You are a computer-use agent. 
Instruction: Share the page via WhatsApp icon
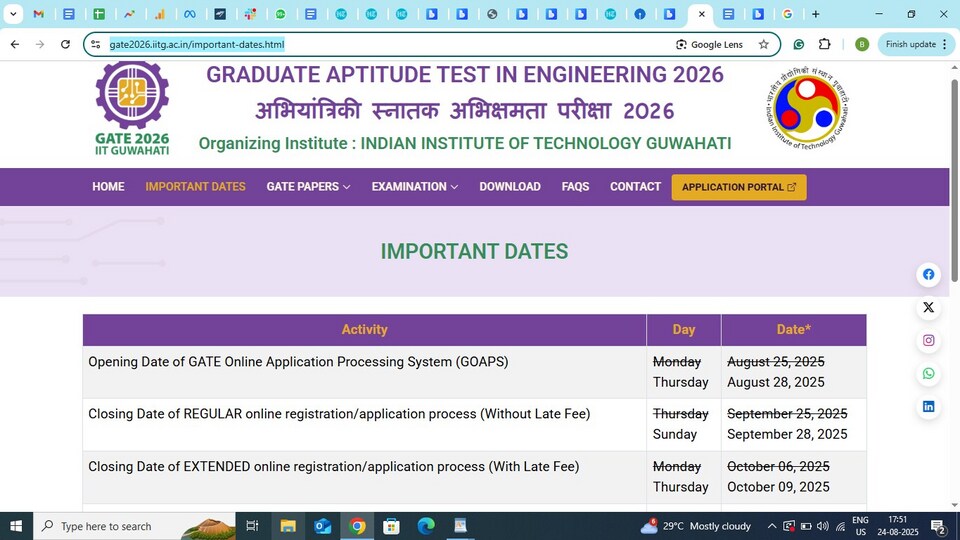[929, 373]
